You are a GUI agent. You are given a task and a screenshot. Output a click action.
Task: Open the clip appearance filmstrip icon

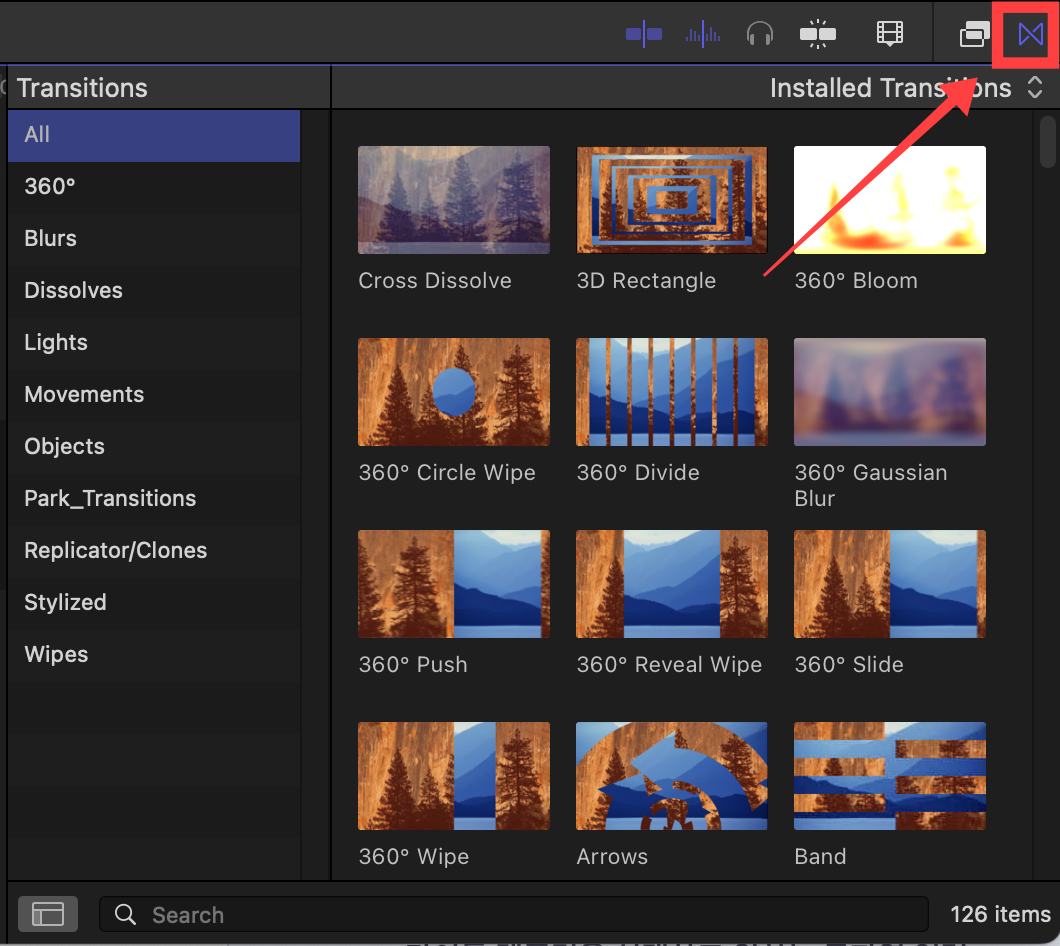[x=890, y=33]
